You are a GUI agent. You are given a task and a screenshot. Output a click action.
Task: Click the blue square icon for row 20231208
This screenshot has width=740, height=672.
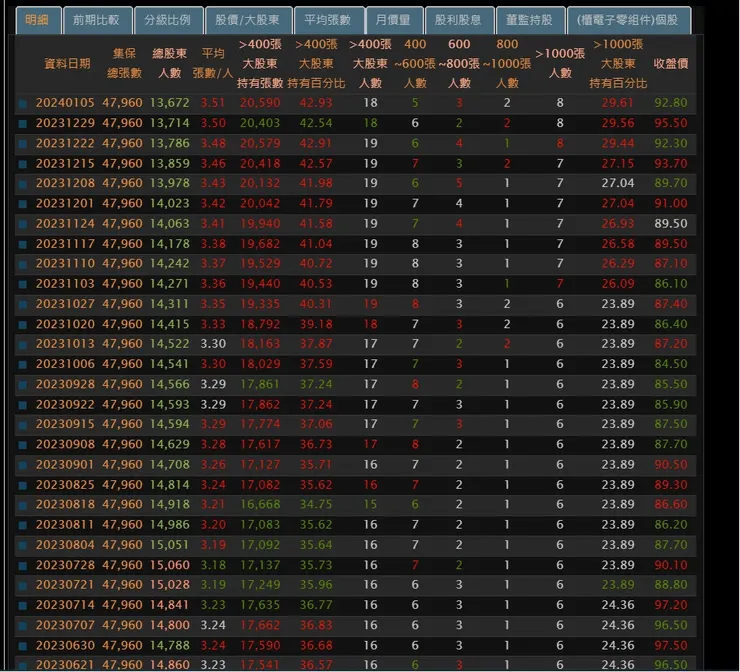[x=22, y=184]
